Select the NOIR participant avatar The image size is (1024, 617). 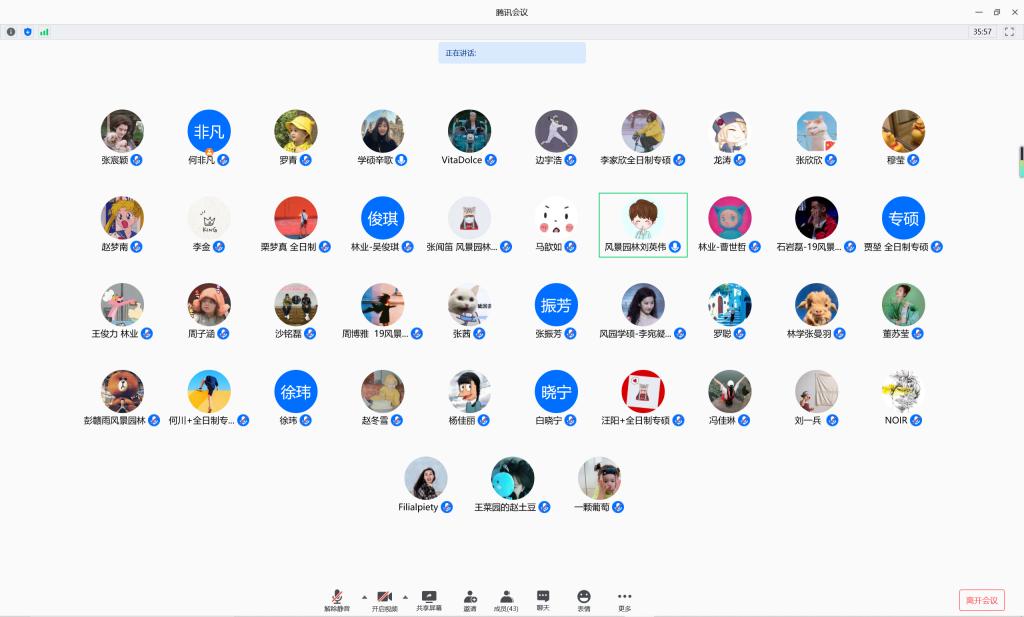point(902,392)
